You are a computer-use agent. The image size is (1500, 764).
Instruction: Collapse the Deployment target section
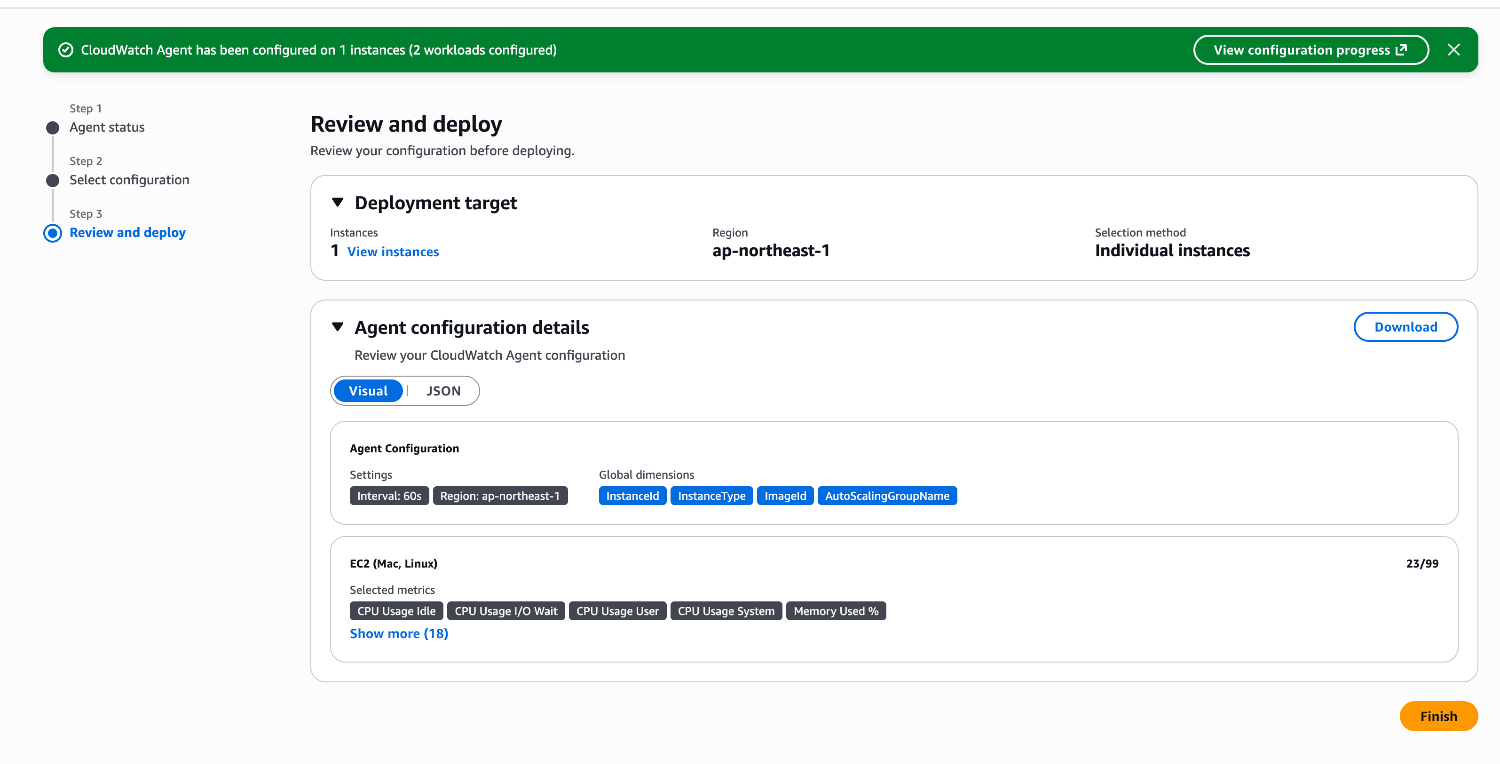coord(338,203)
